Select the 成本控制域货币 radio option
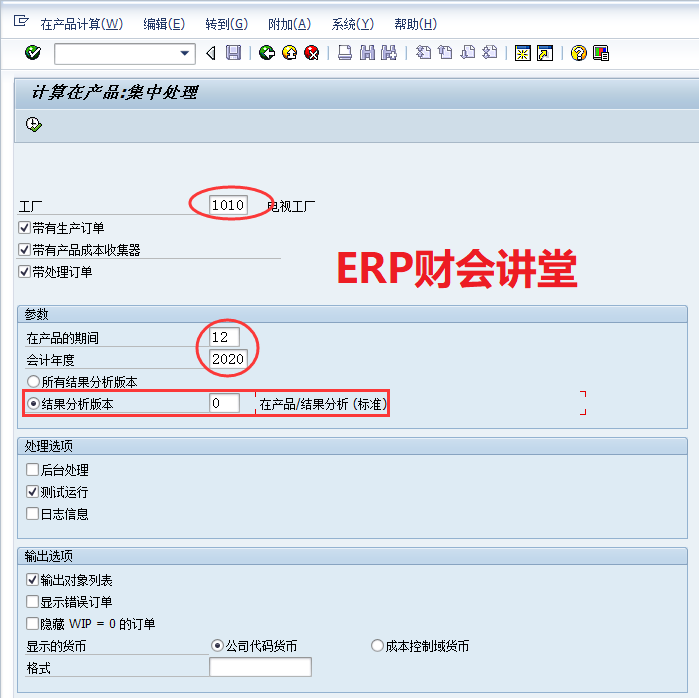 pyautogui.click(x=377, y=646)
